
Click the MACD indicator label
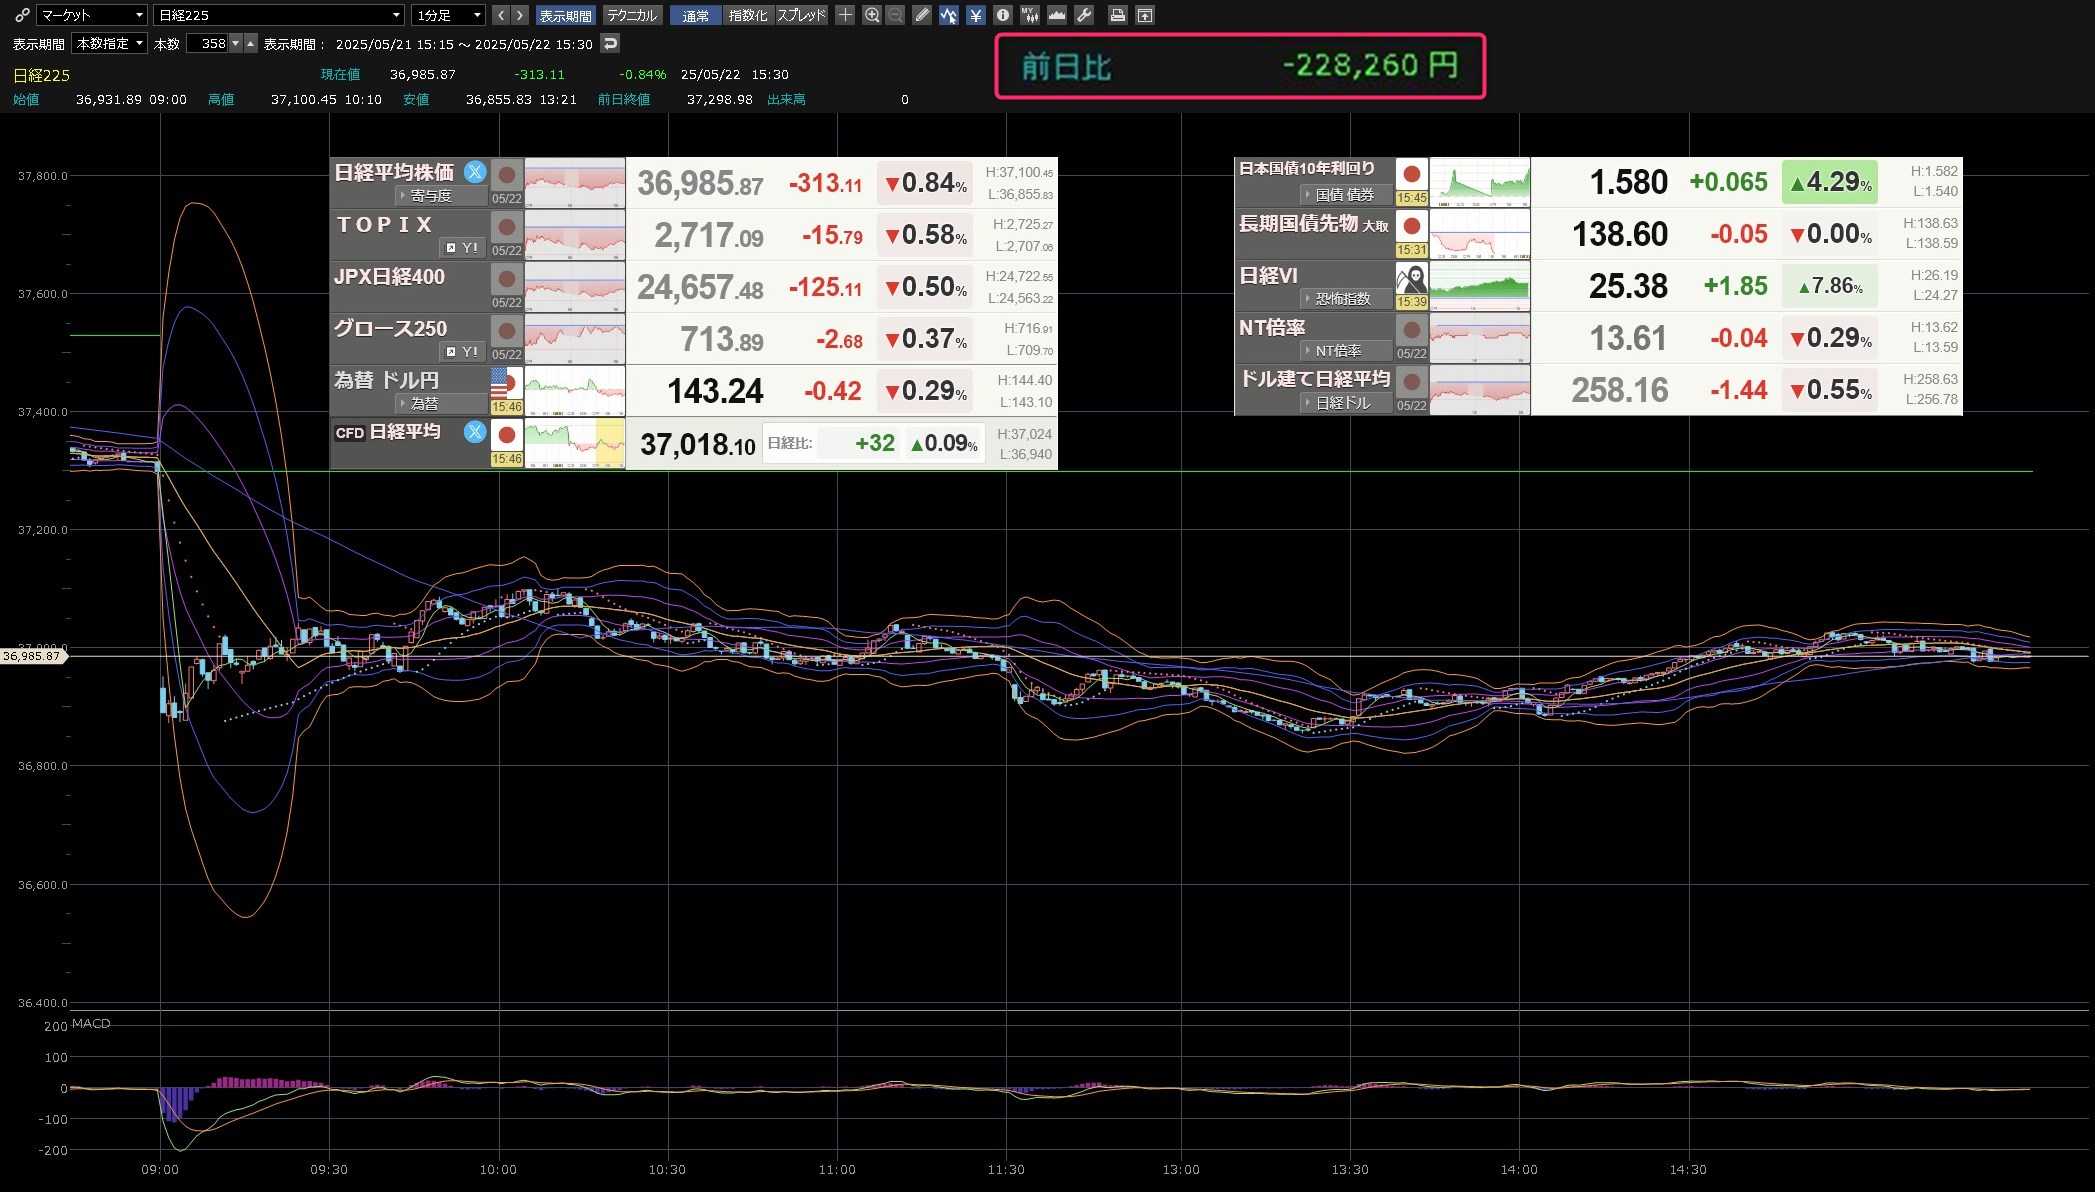tap(91, 1023)
